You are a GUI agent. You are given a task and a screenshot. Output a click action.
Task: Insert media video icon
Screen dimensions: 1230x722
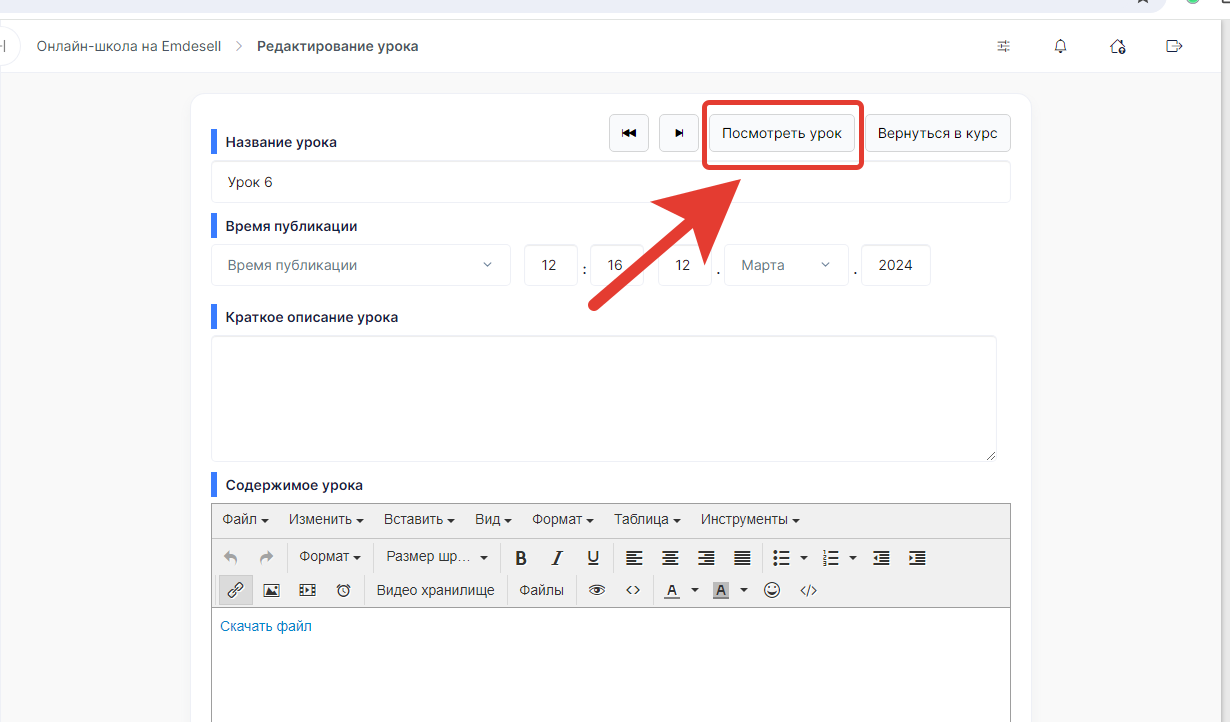(307, 590)
